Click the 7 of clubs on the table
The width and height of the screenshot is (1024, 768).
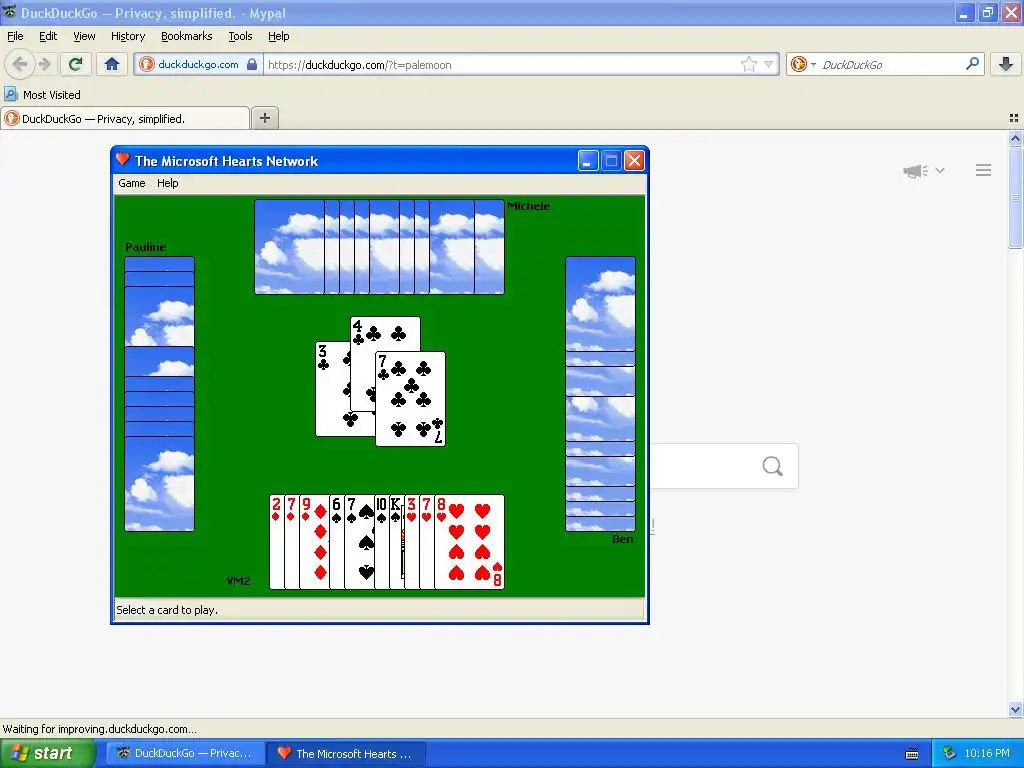(x=410, y=399)
